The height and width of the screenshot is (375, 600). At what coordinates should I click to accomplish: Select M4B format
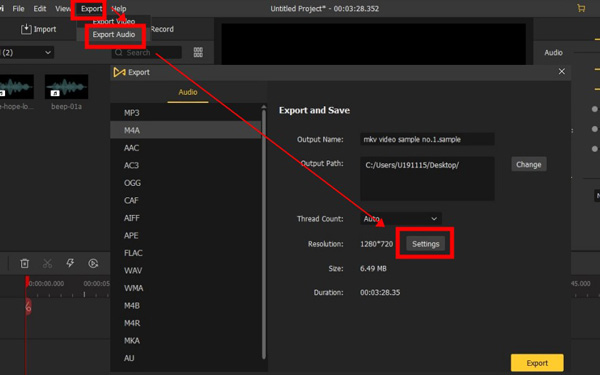(x=186, y=306)
